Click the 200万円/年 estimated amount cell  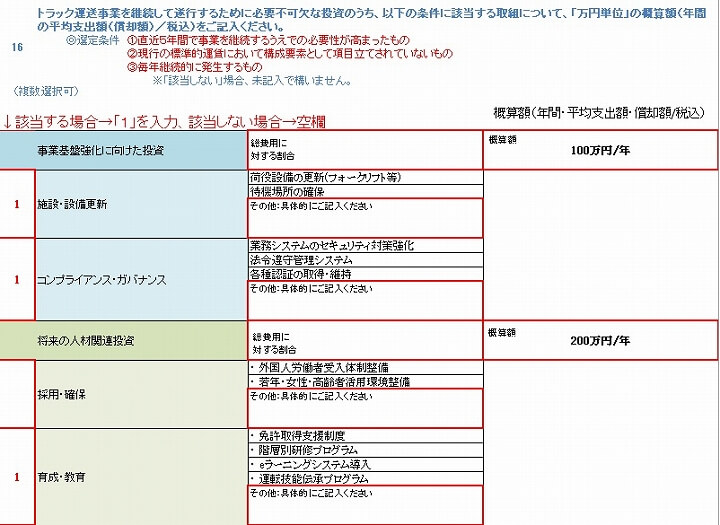pos(600,340)
